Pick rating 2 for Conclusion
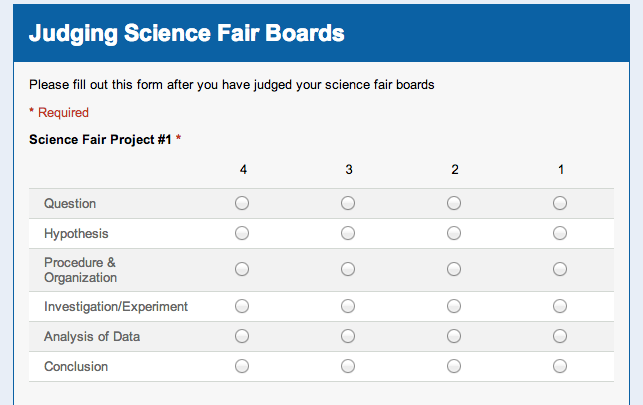Viewport: 643px width, 405px height. pyautogui.click(x=454, y=366)
